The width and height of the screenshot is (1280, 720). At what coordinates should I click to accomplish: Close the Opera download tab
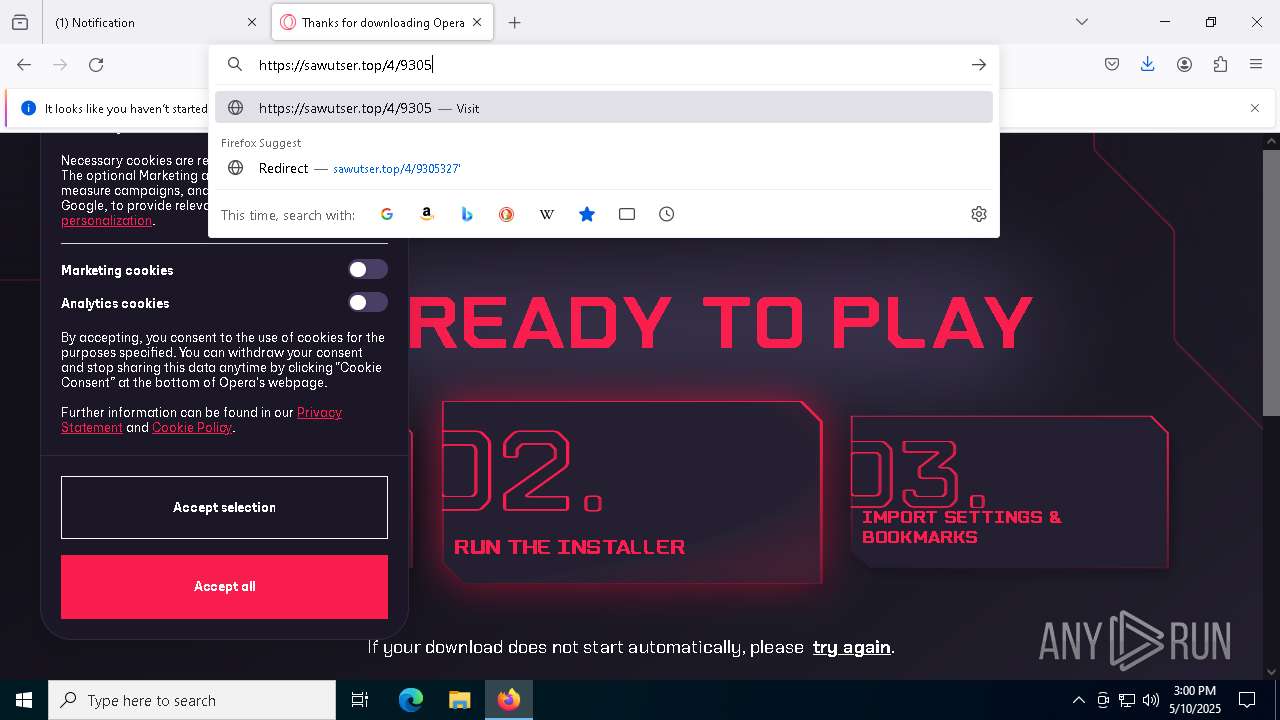(x=477, y=22)
